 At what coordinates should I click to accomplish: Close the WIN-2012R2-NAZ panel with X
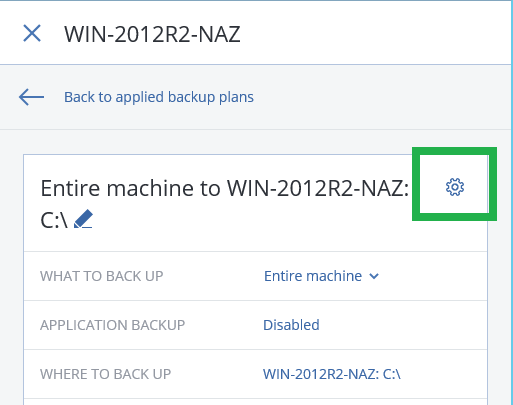[32, 33]
